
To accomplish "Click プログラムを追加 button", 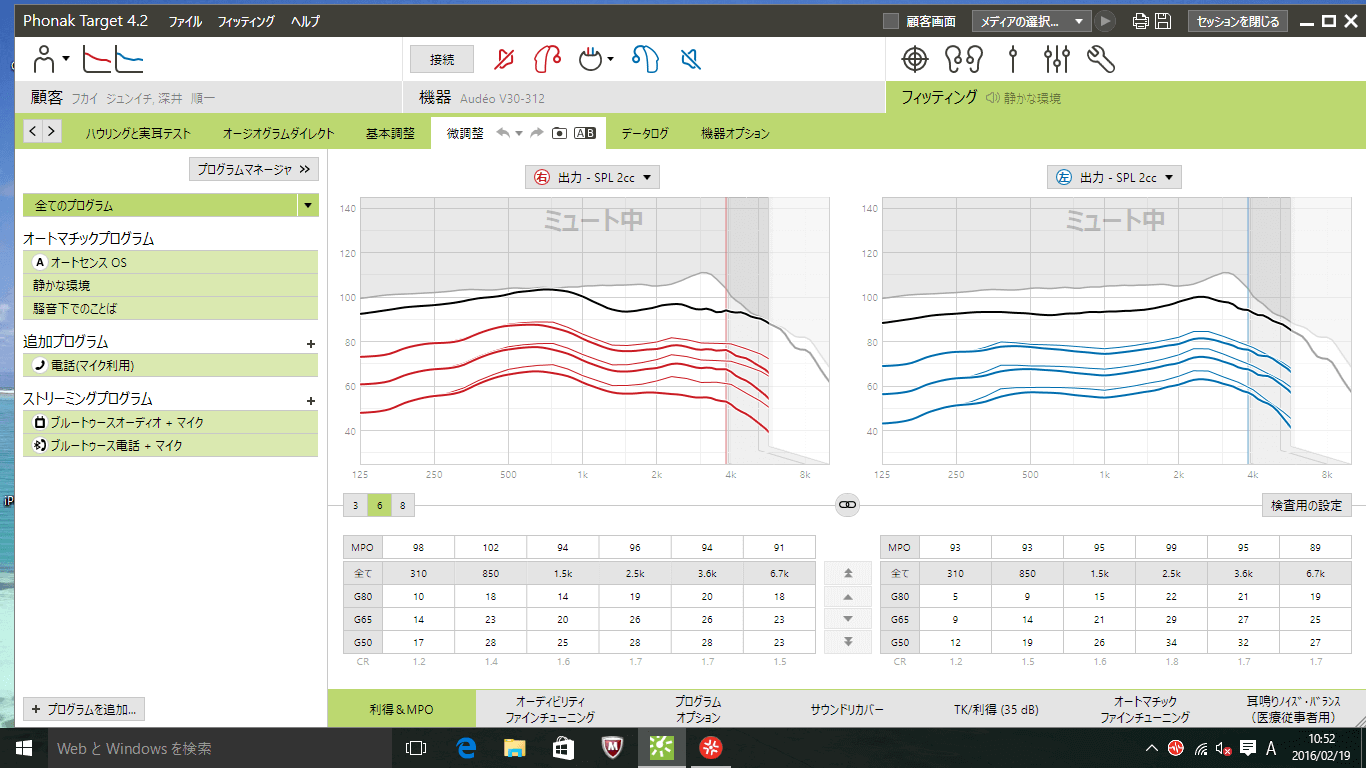I will (84, 709).
